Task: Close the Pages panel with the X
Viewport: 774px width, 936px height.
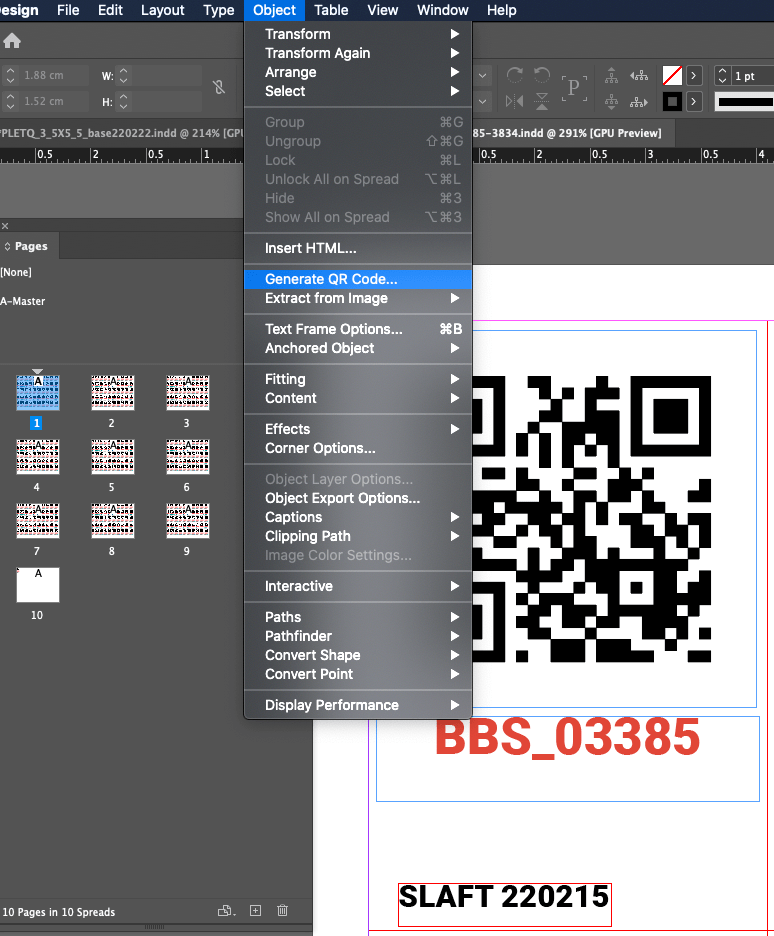Action: (5, 226)
